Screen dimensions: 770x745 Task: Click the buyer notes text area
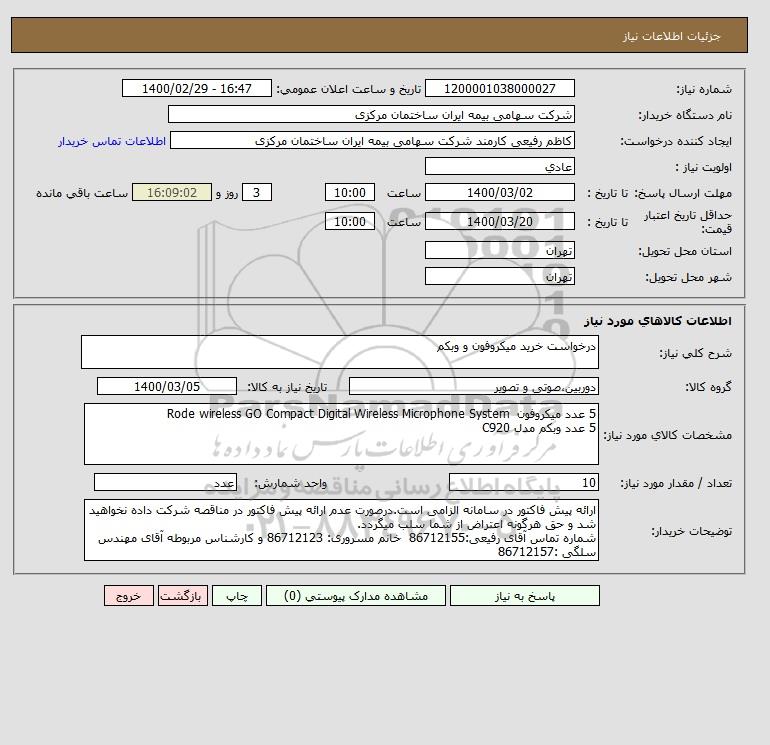click(x=341, y=530)
